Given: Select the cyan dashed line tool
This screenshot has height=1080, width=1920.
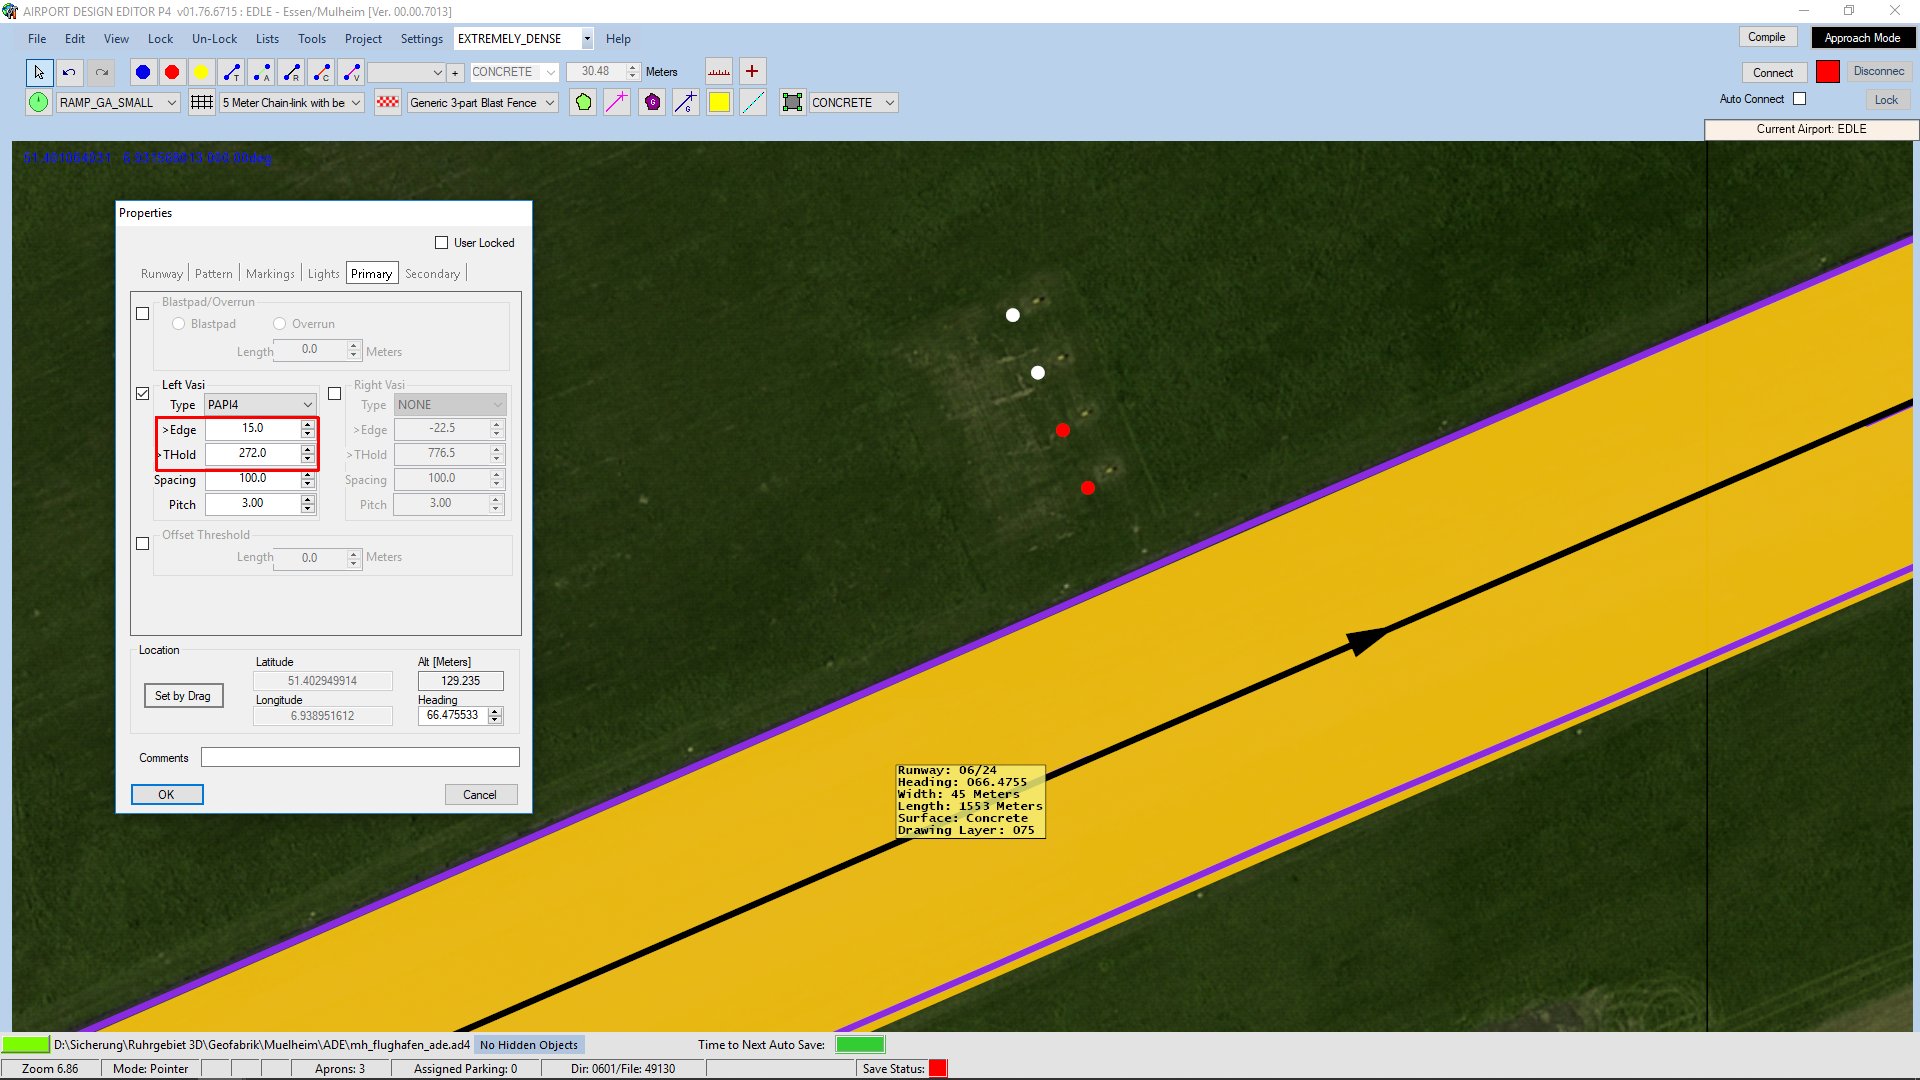Looking at the screenshot, I should coord(754,102).
